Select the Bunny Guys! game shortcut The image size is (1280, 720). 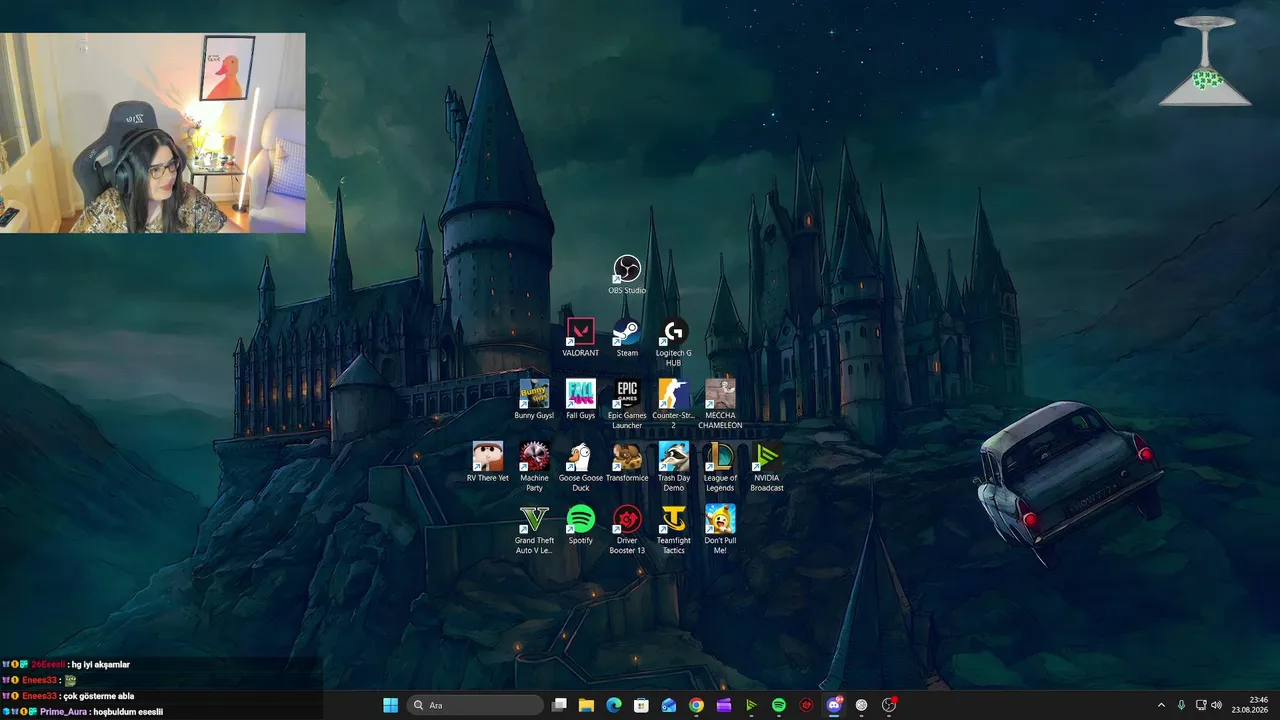pos(534,400)
